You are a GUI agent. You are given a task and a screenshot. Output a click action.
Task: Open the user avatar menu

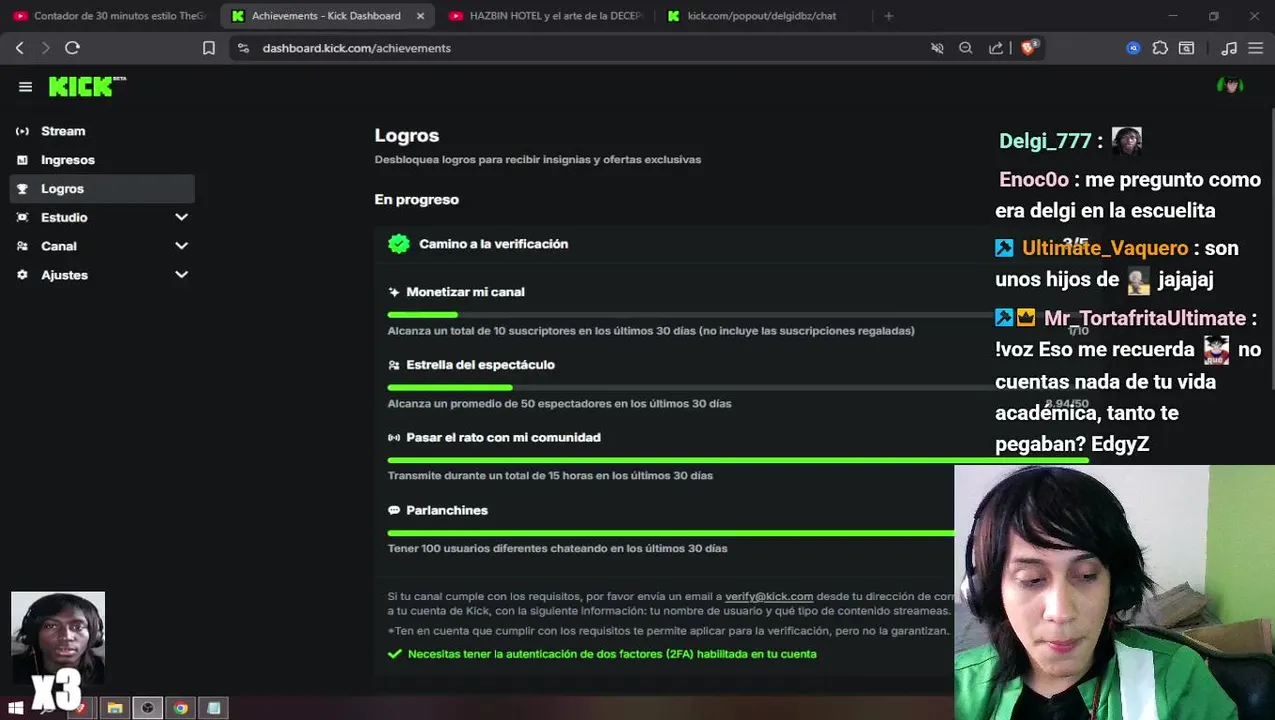(x=1230, y=86)
